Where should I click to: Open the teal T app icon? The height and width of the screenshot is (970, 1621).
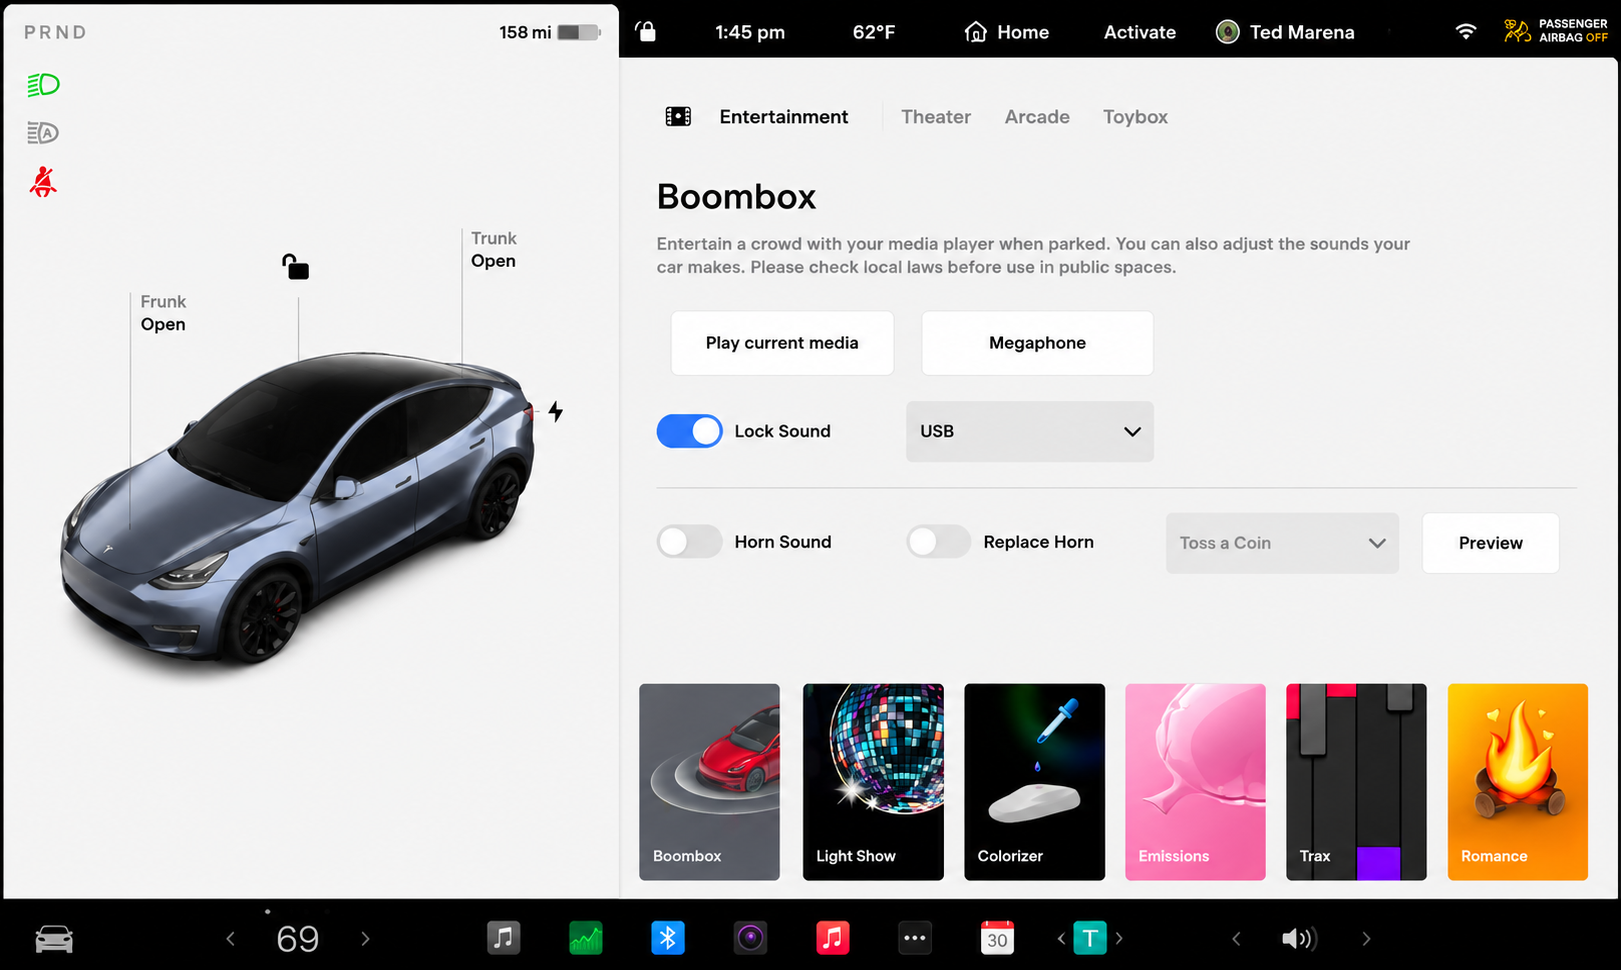[1090, 938]
